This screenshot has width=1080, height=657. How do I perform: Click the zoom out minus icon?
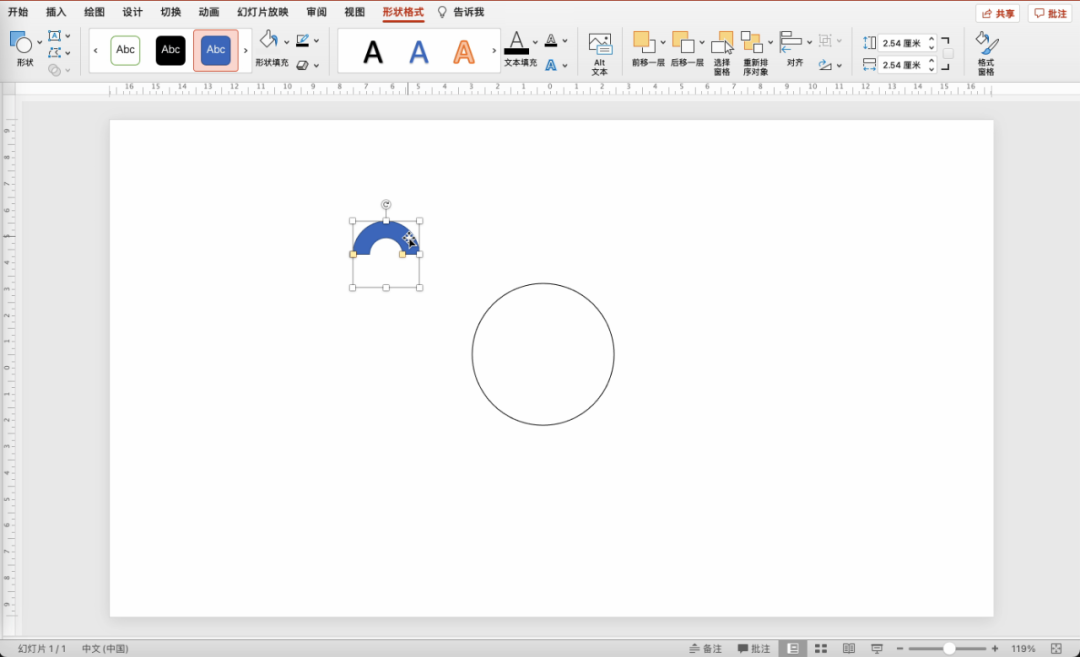coord(900,648)
